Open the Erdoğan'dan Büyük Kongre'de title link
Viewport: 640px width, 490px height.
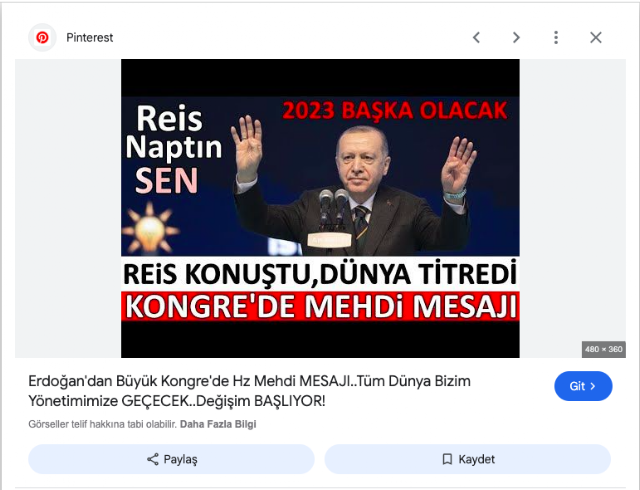(249, 391)
